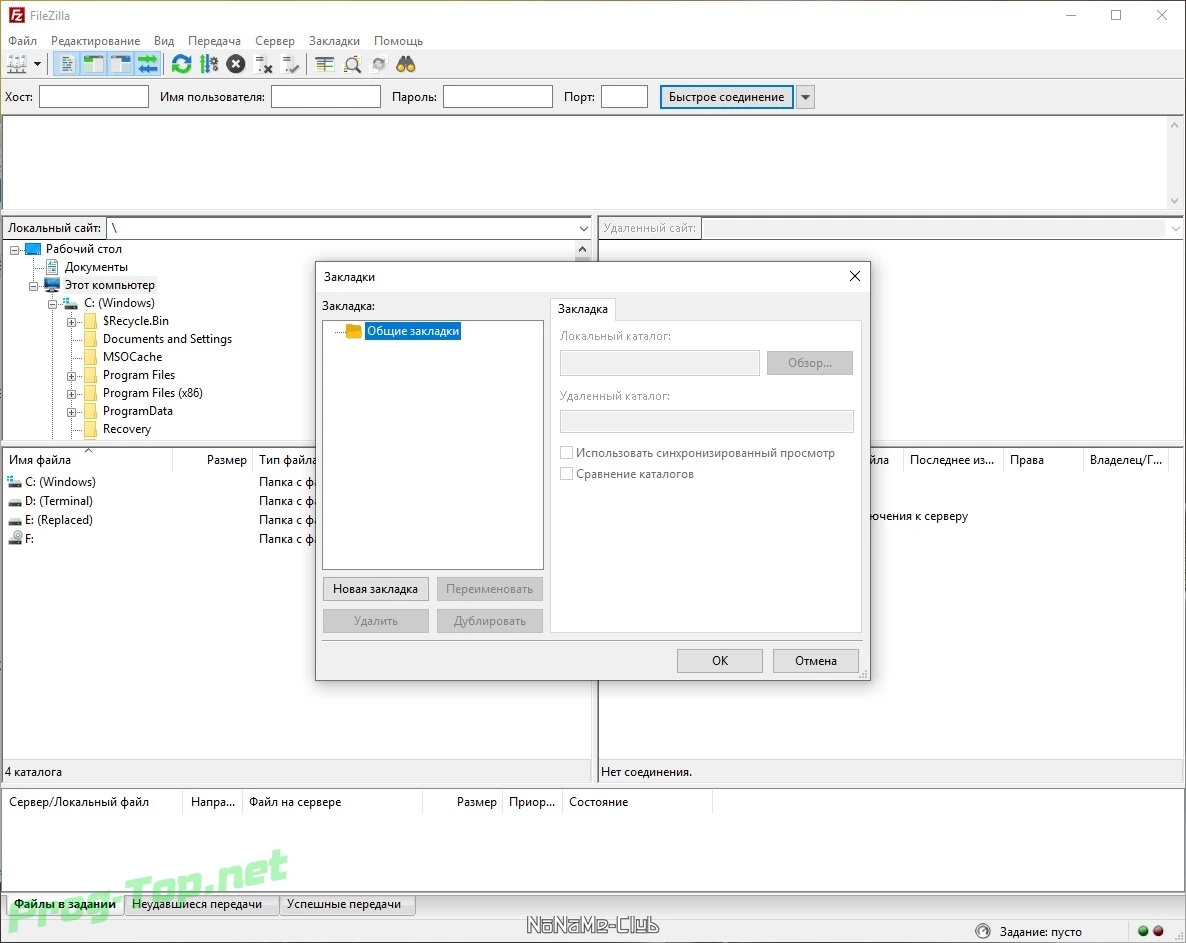The image size is (1186, 943).
Task: Open the Site Manager icon
Action: 17,65
